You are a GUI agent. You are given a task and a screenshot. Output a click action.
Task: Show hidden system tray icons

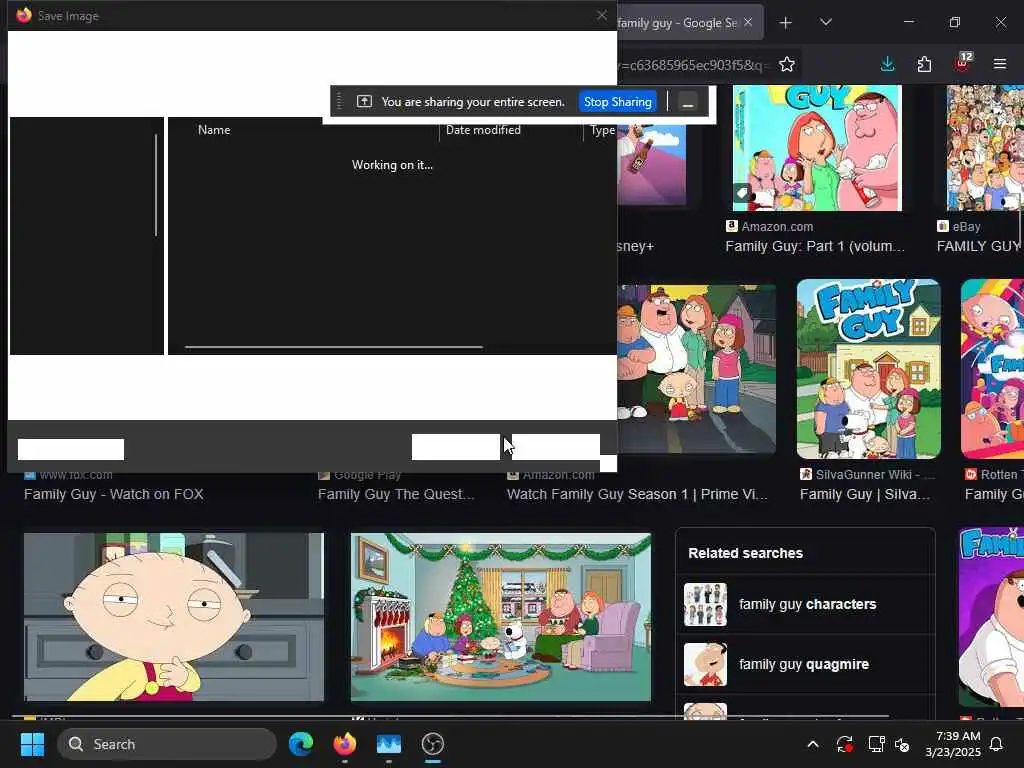pos(813,744)
